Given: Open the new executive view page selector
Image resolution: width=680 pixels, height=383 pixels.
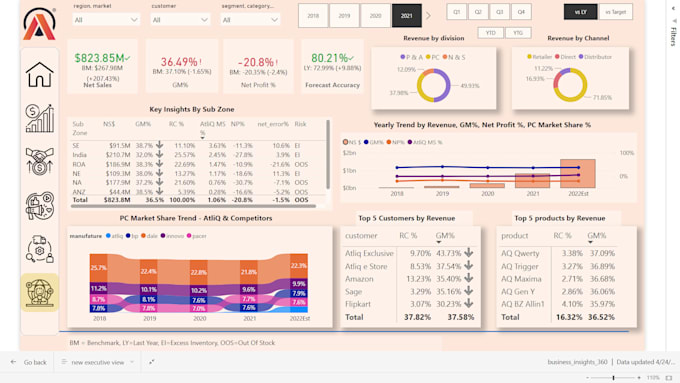Looking at the screenshot, I should click(x=98, y=362).
